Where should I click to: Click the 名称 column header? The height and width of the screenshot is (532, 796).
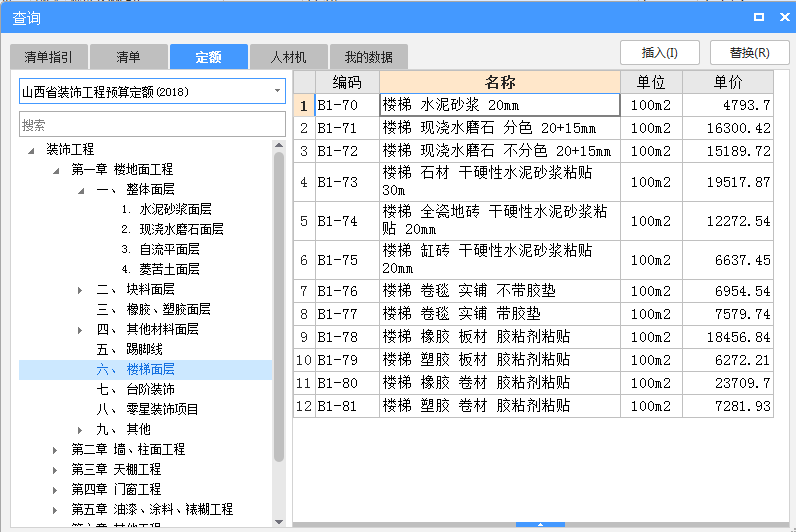(500, 82)
